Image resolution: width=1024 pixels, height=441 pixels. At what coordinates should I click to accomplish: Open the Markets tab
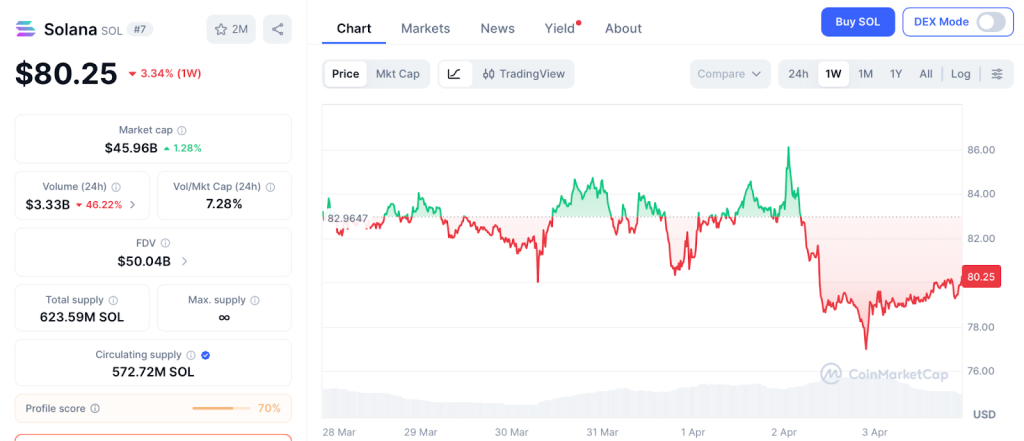(x=425, y=28)
